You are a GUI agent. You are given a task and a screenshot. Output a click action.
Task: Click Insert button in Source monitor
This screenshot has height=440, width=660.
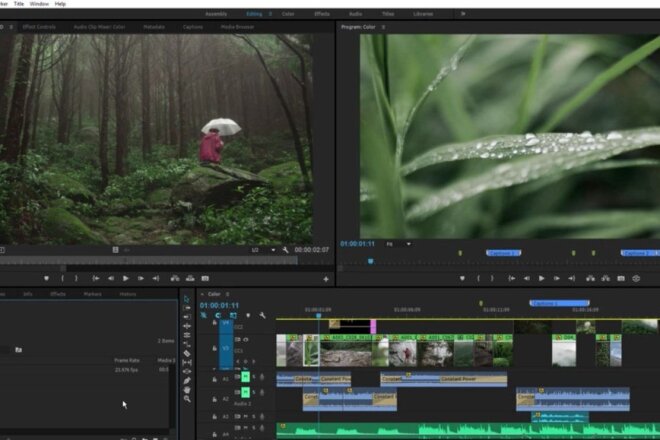[x=175, y=278]
